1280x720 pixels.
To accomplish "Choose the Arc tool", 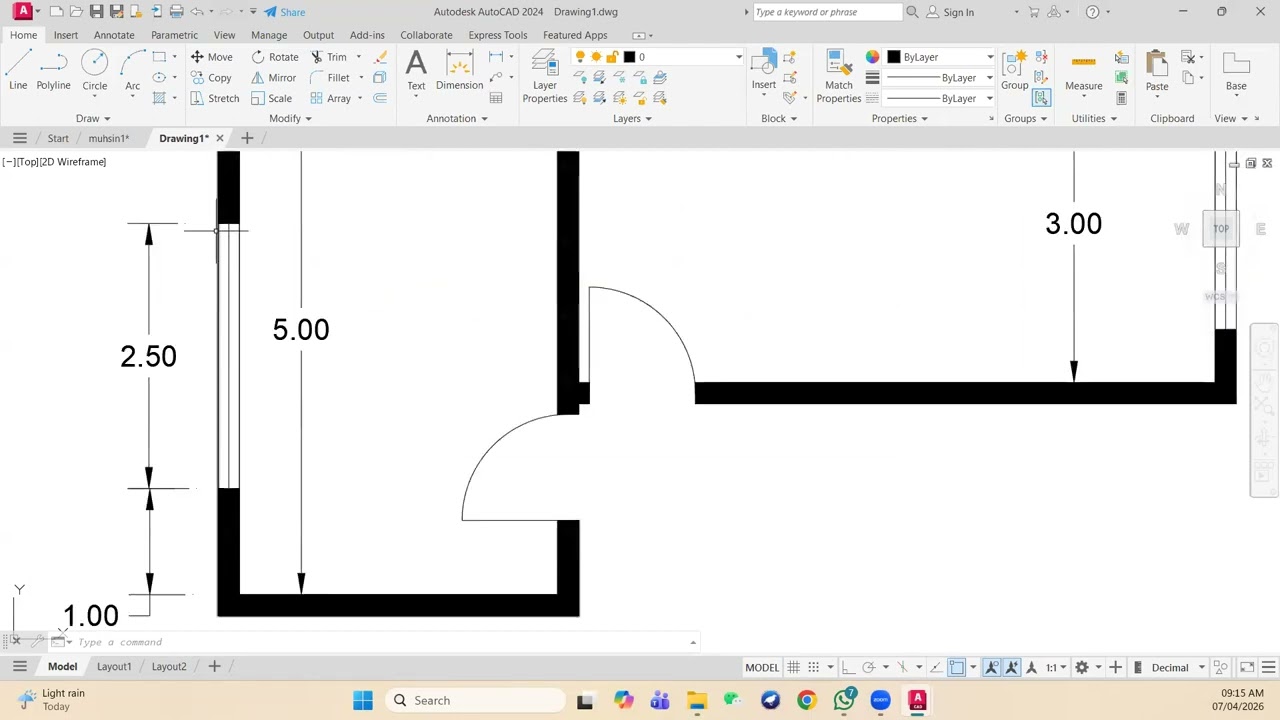I will pyautogui.click(x=133, y=72).
